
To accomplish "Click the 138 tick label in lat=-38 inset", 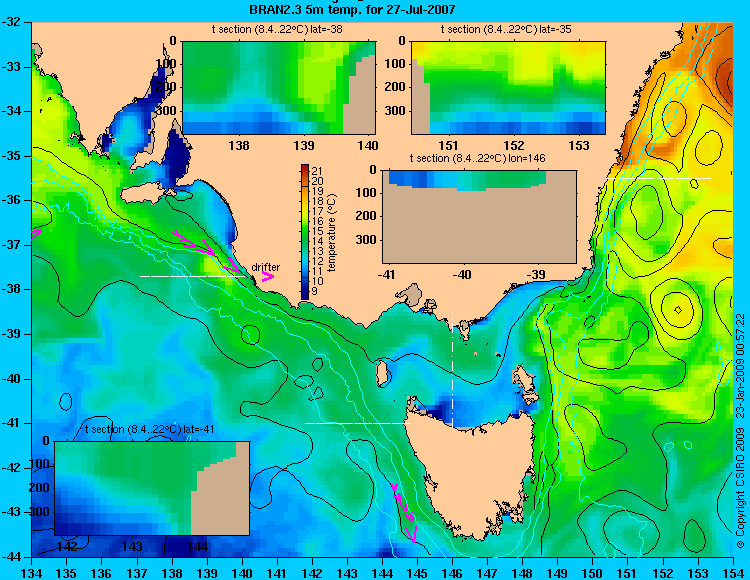I will [239, 145].
